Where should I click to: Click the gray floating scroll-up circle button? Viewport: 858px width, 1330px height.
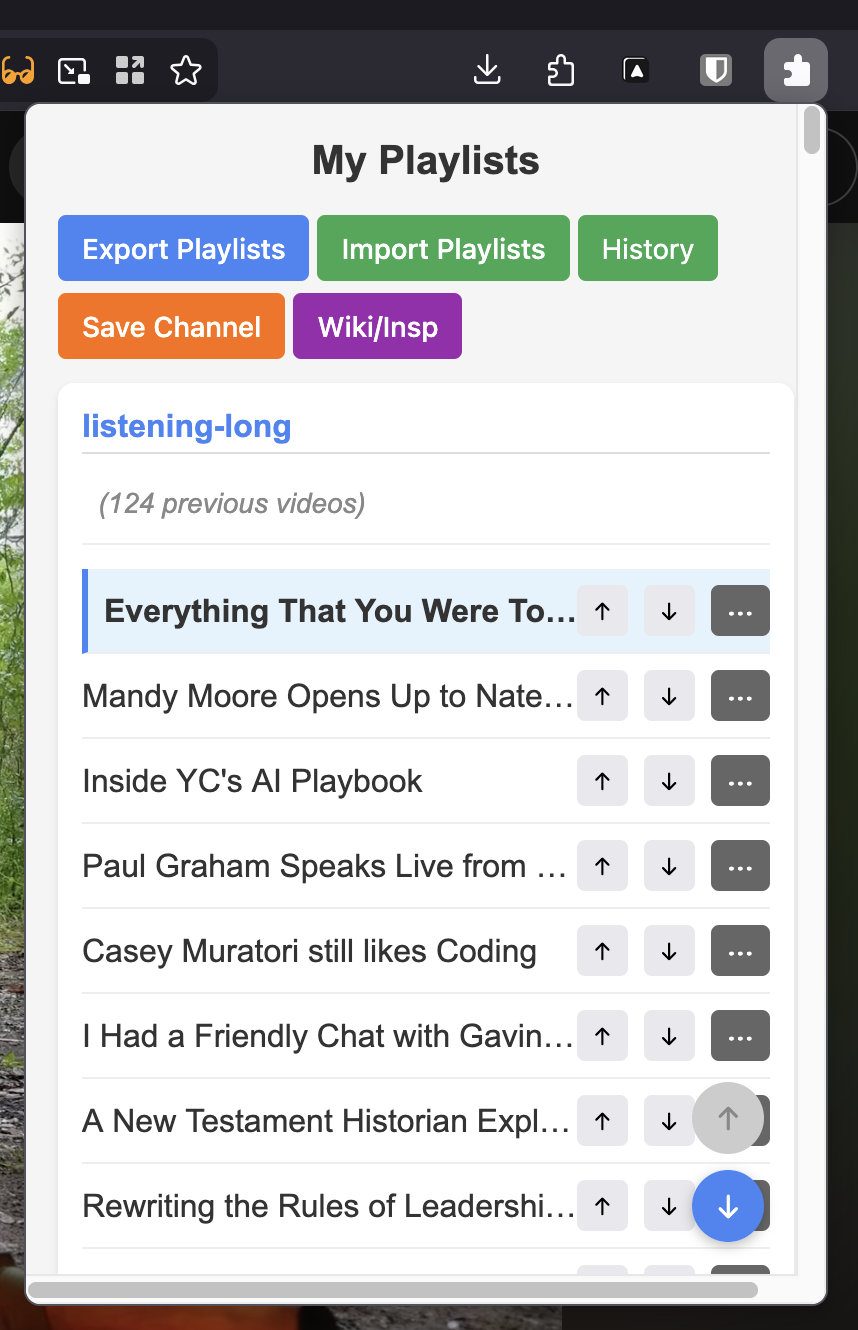(x=728, y=1118)
